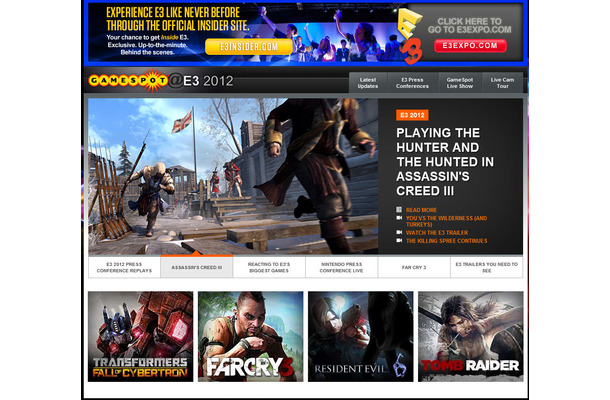The width and height of the screenshot is (610, 400).
Task: Click video icon next to The Killing Spree Continues
Action: pyautogui.click(x=399, y=240)
